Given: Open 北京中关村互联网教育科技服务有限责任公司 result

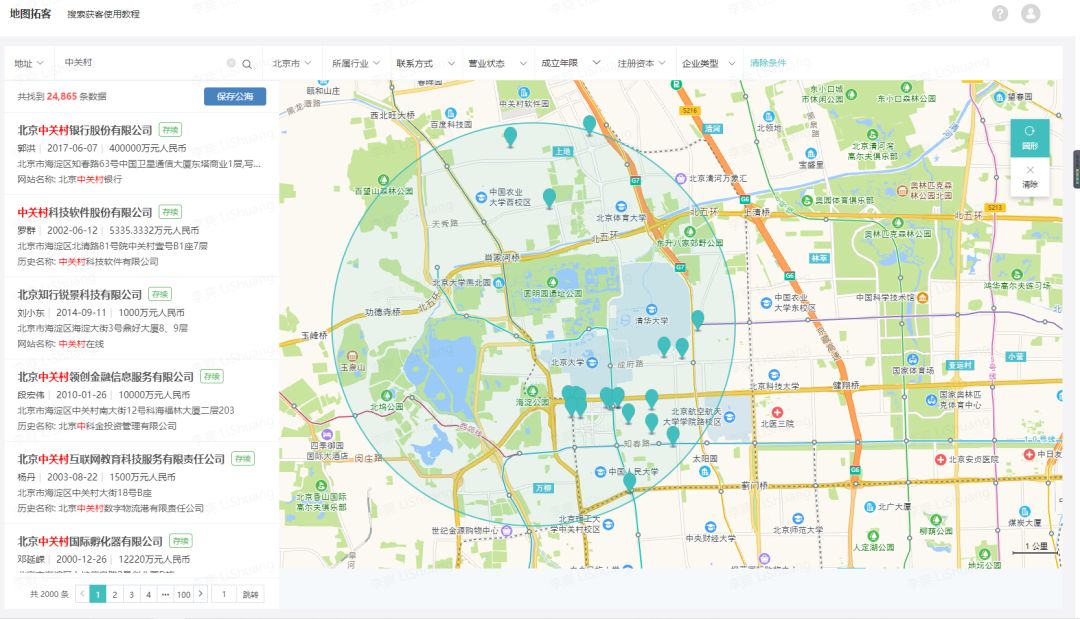Looking at the screenshot, I should point(121,459).
